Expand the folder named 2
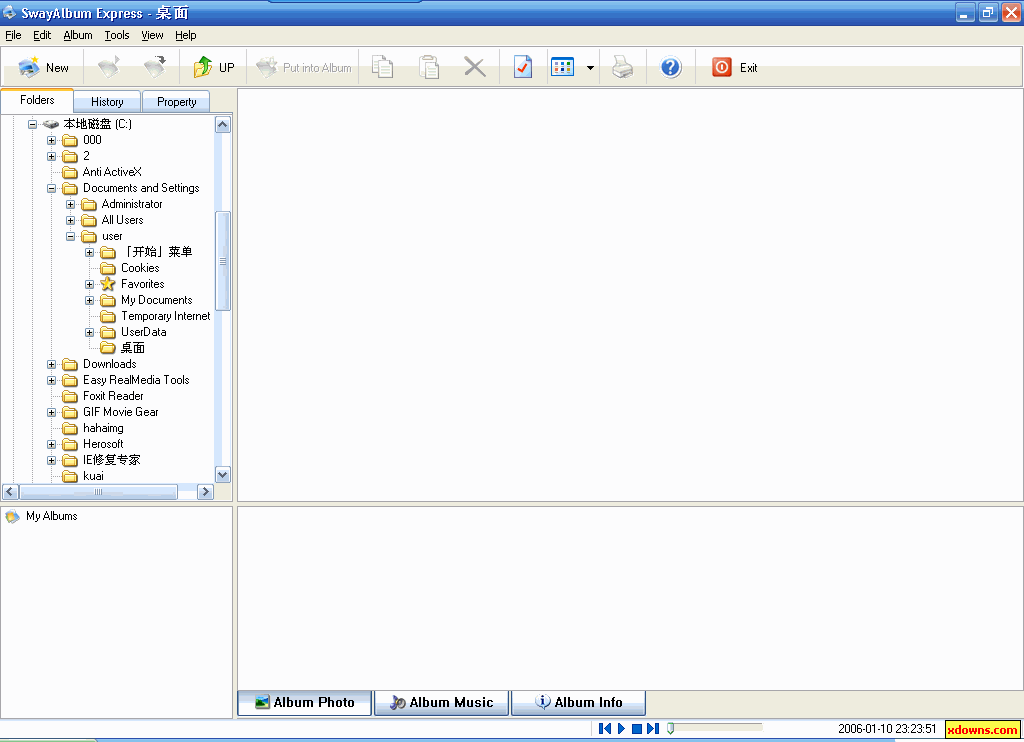 click(x=51, y=156)
